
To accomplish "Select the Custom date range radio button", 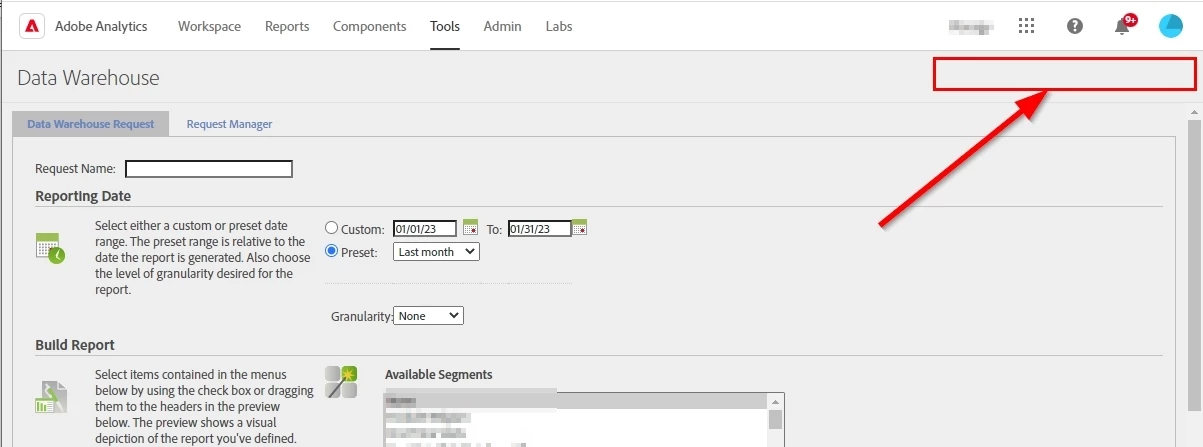I will [x=333, y=228].
